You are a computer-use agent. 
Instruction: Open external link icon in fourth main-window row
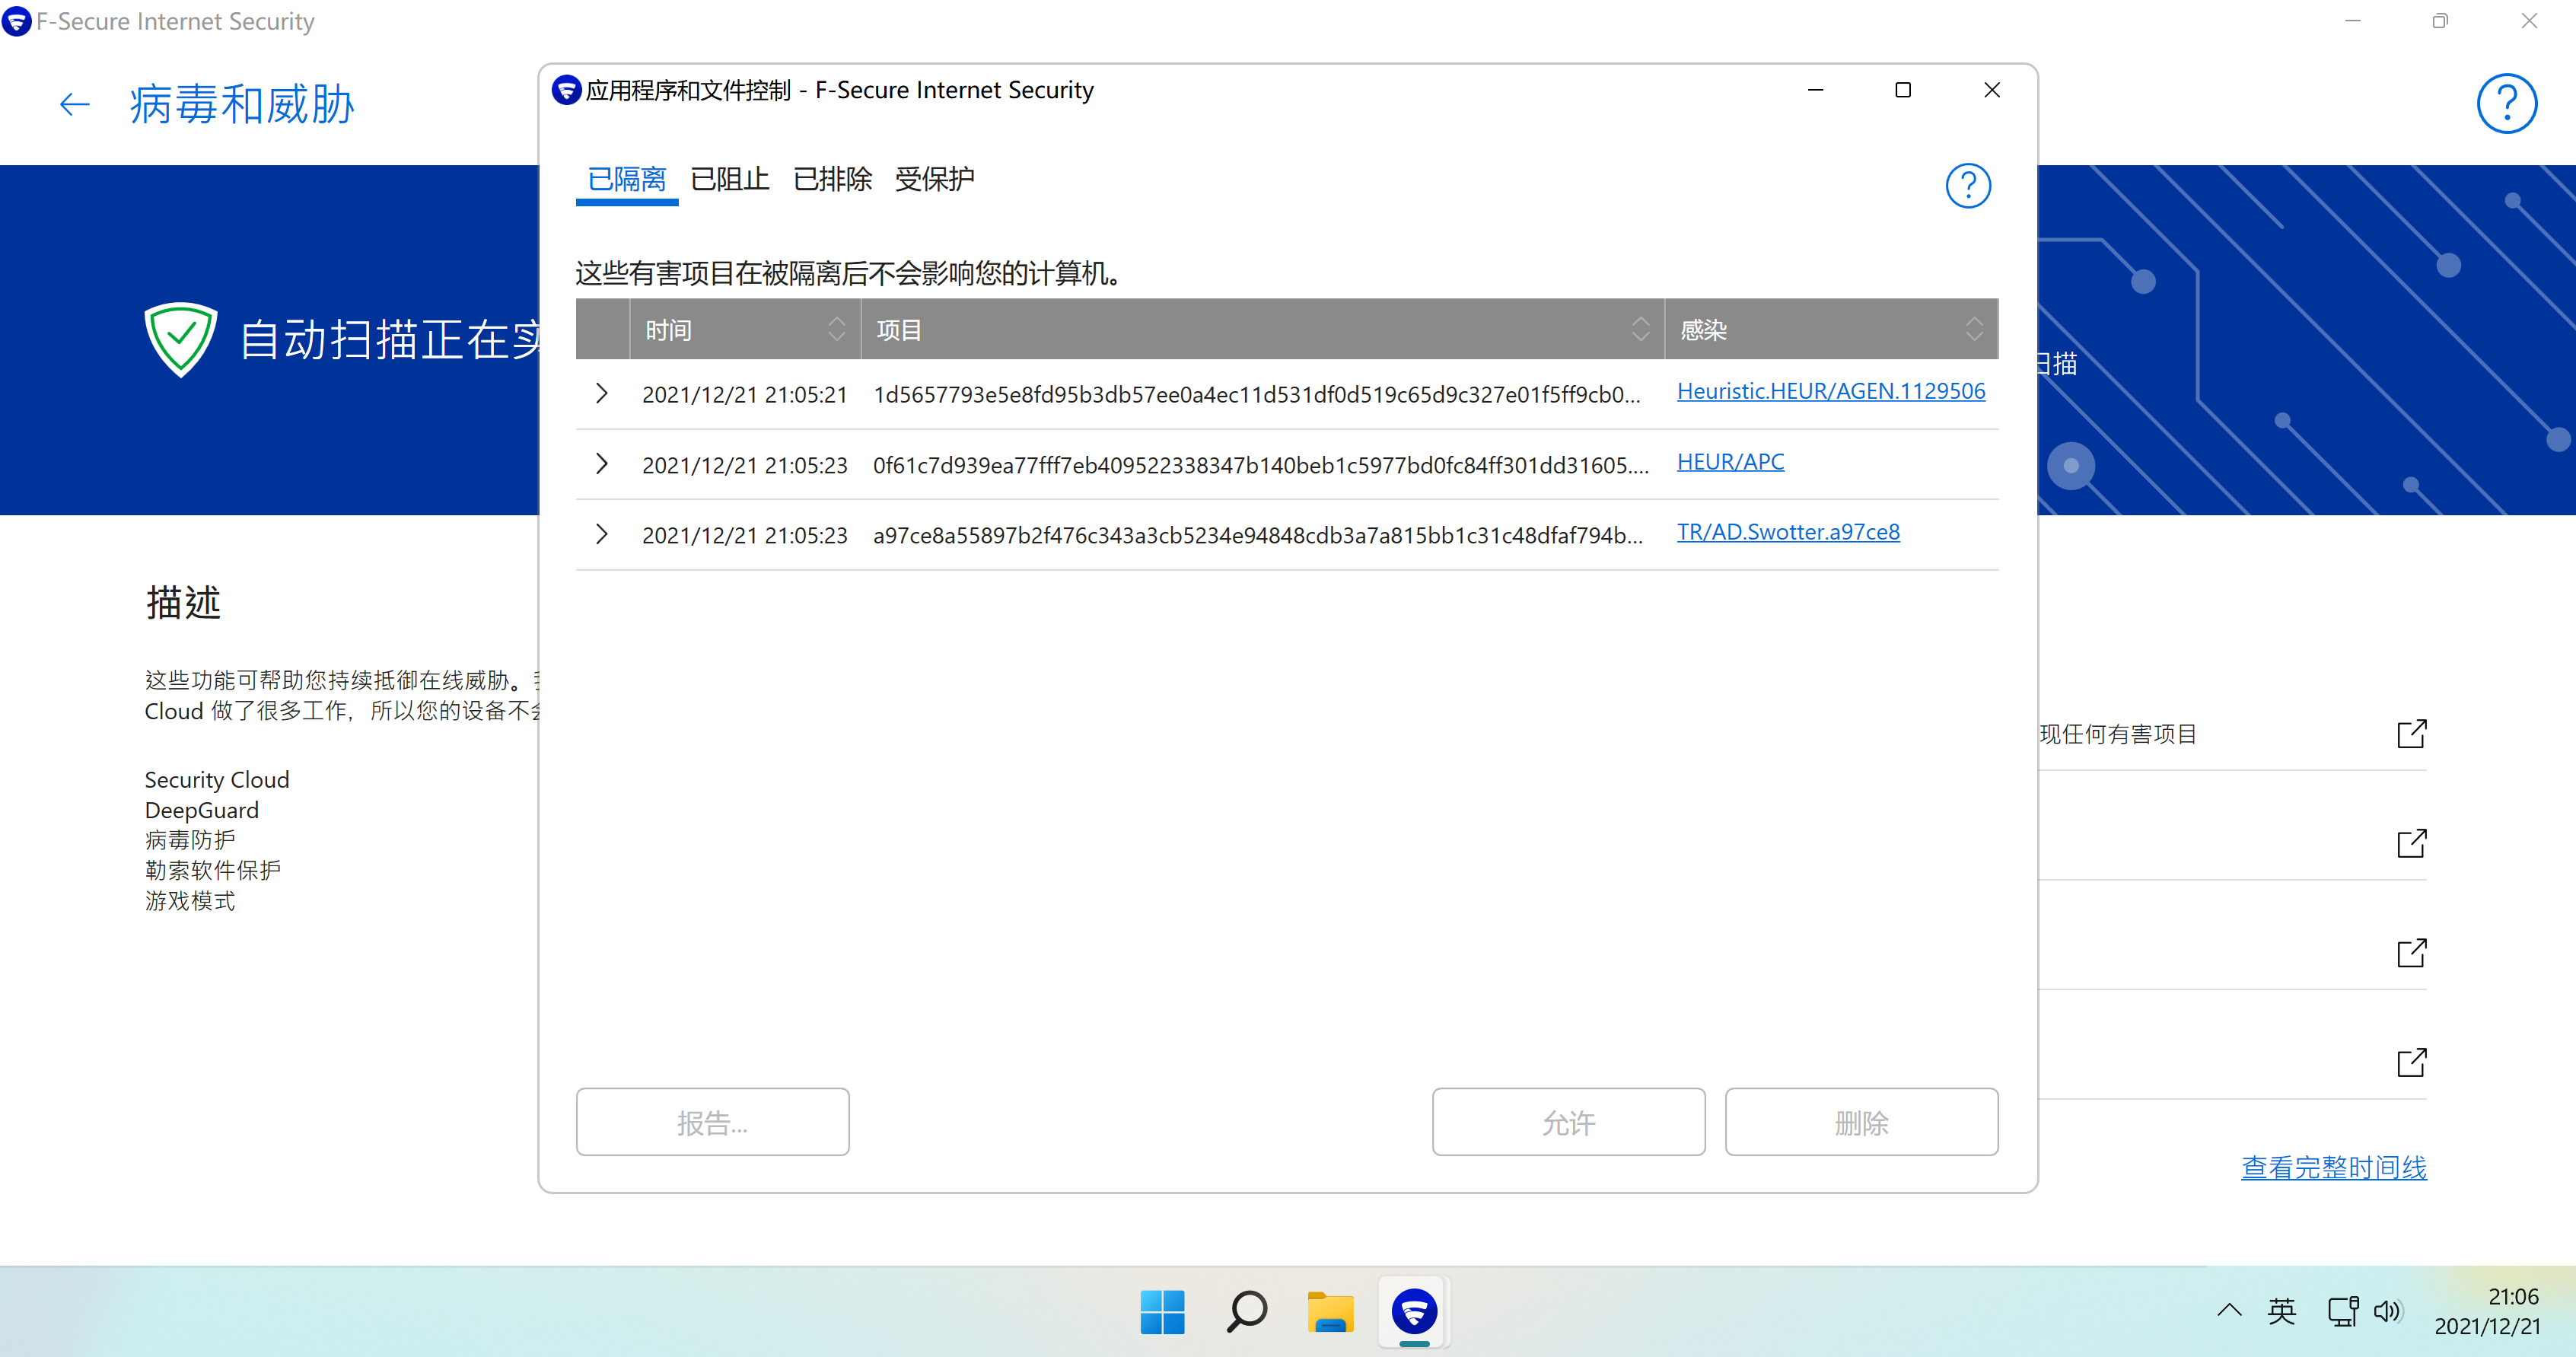(2411, 1062)
